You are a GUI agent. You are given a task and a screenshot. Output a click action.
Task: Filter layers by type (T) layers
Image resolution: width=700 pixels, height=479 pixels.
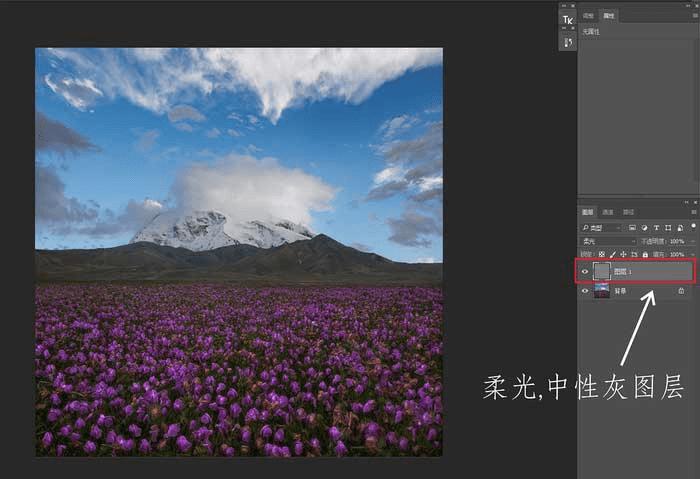pyautogui.click(x=656, y=228)
